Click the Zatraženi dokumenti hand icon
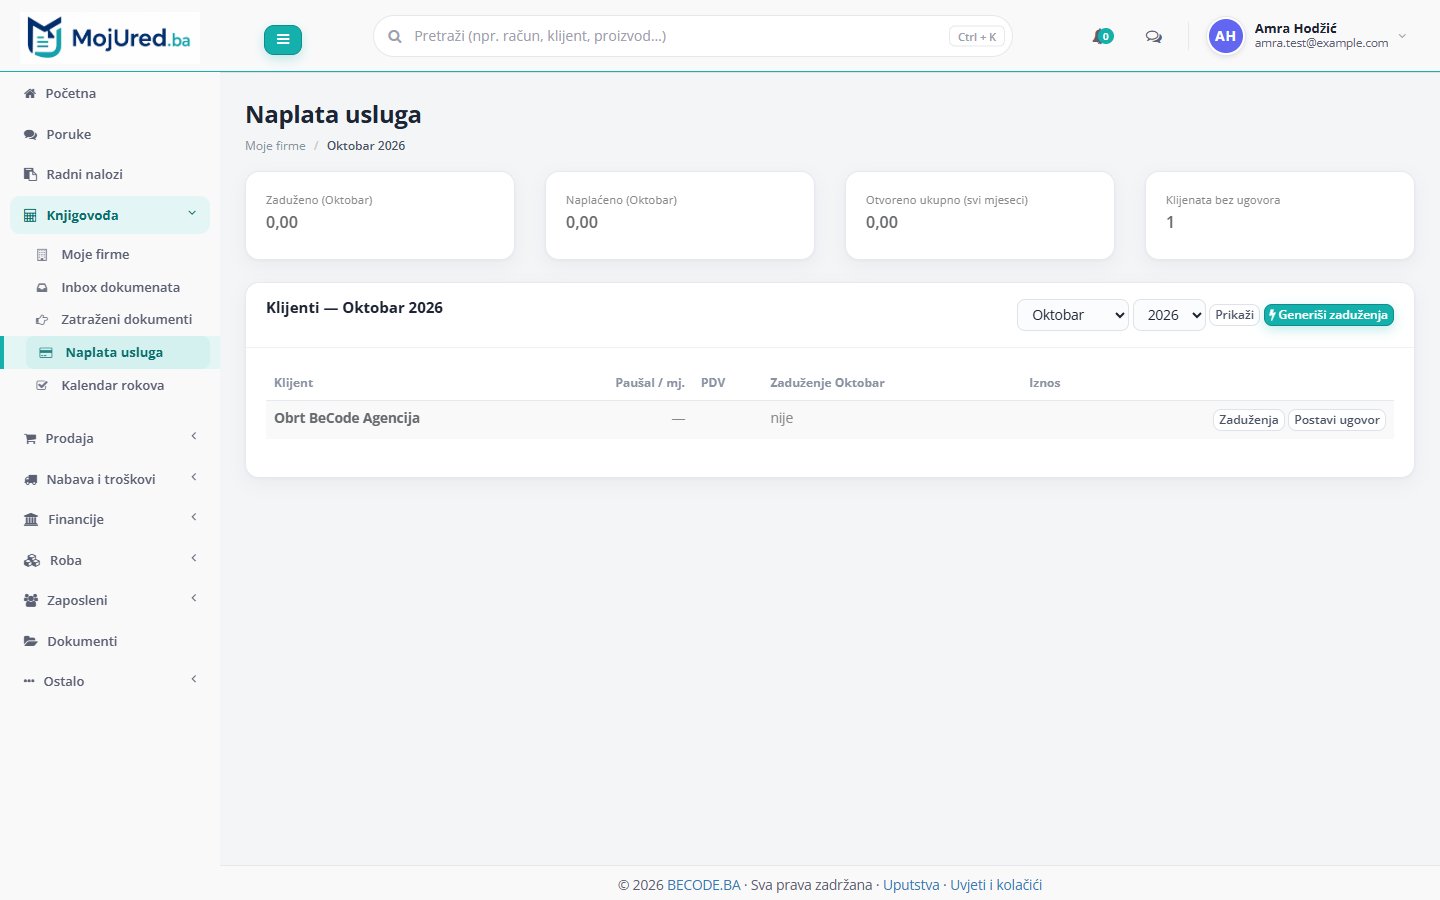1440x900 pixels. [42, 320]
